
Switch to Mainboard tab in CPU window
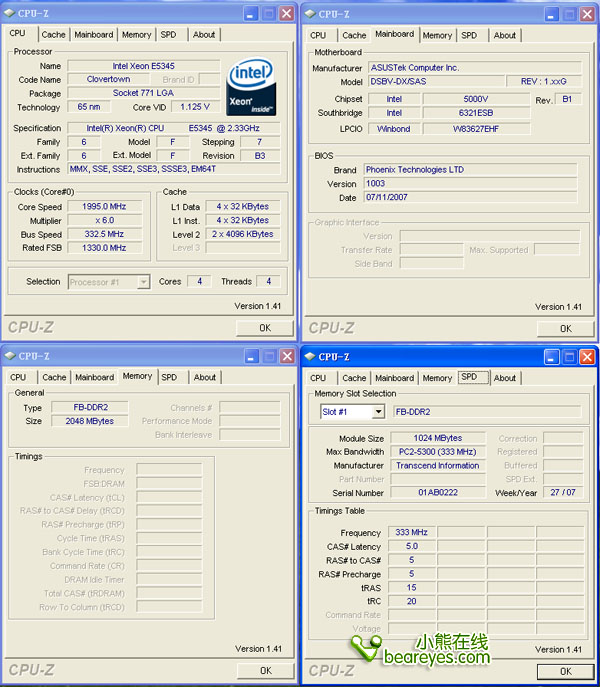pos(93,35)
